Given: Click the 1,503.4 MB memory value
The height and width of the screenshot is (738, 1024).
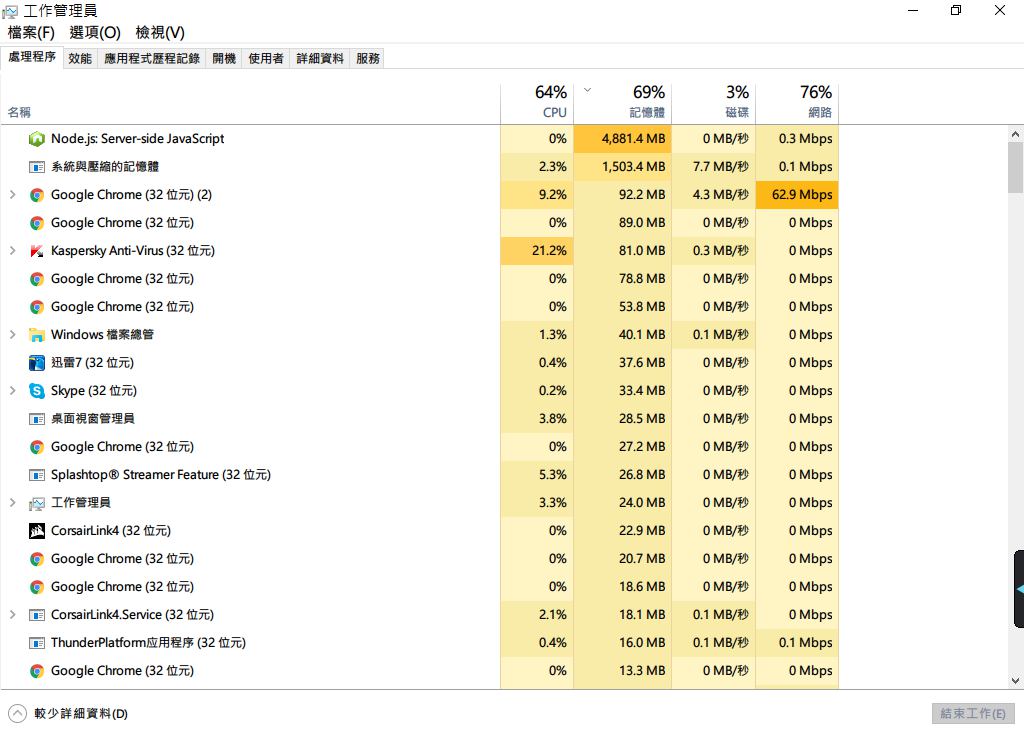Looking at the screenshot, I should pyautogui.click(x=633, y=167).
